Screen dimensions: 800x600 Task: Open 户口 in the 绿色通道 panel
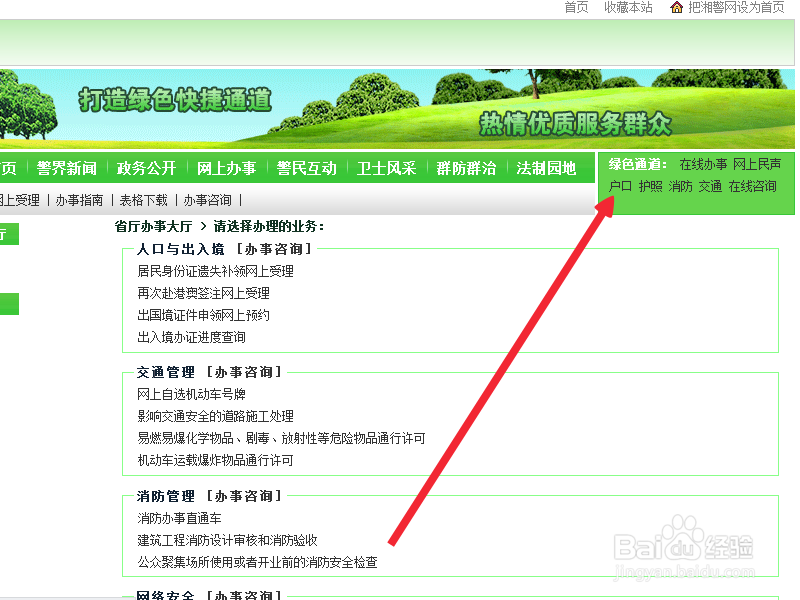[620, 185]
